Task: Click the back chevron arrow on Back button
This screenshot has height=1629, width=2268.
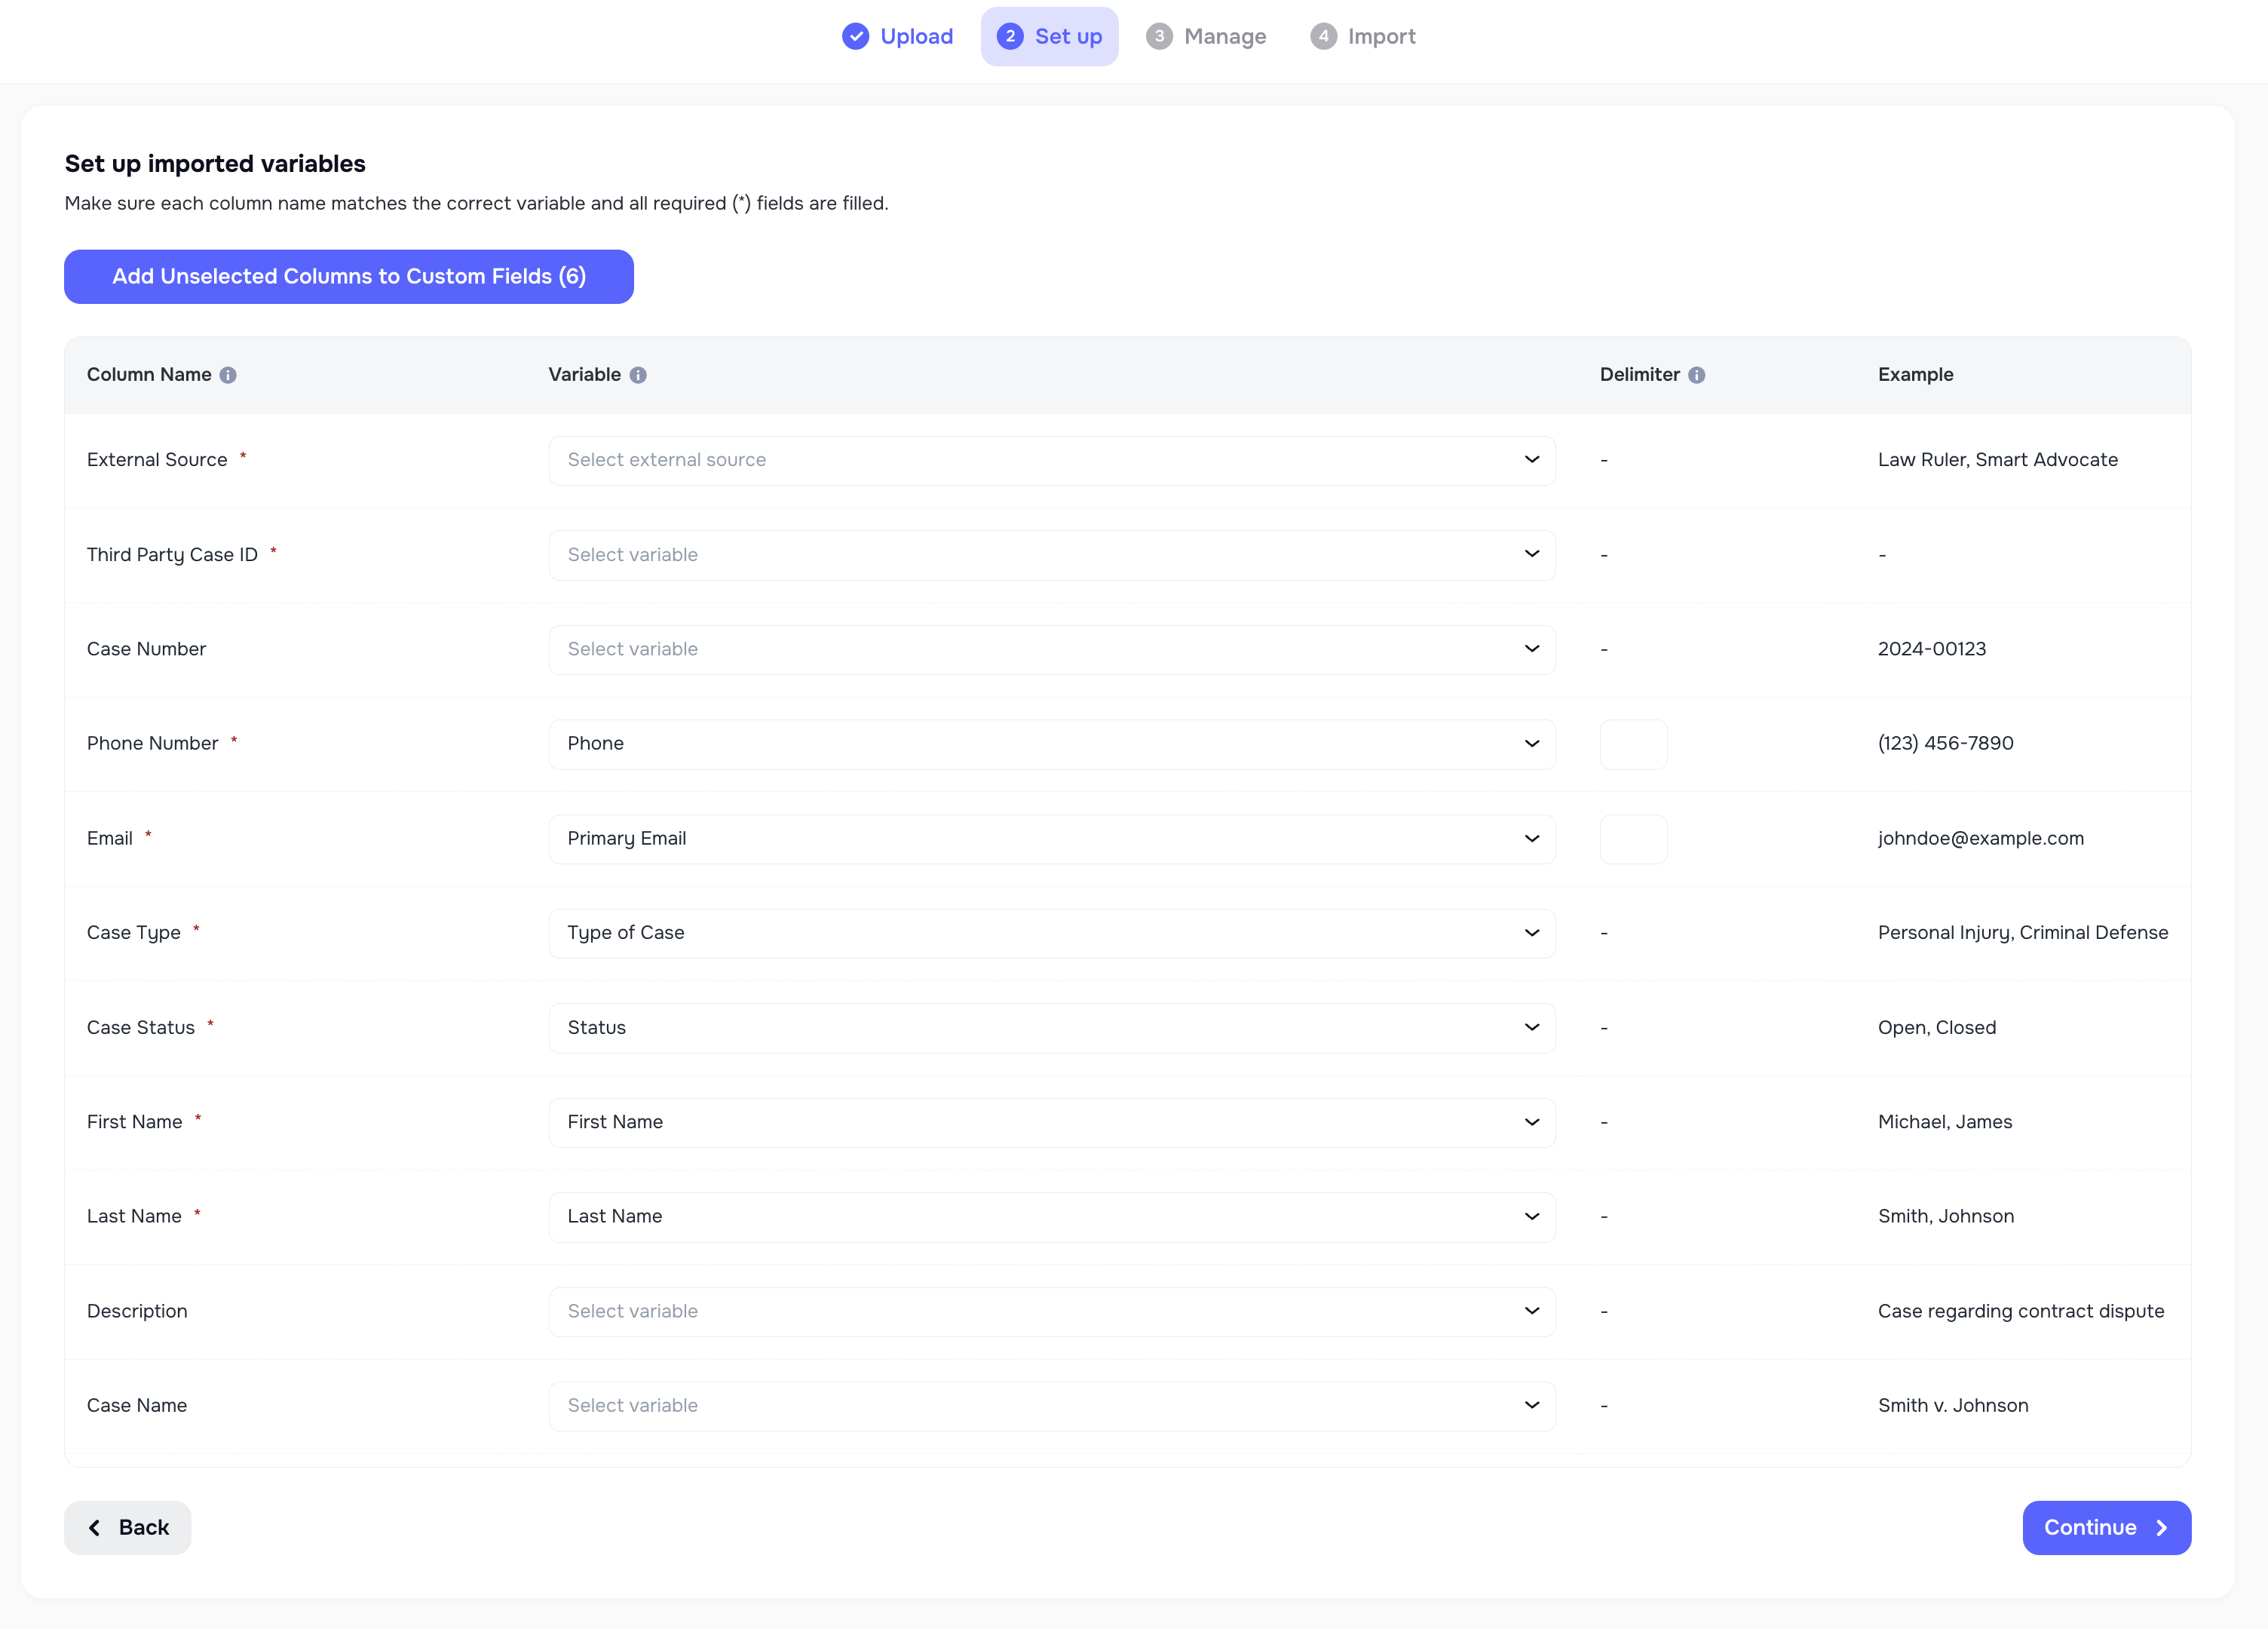Action: 95,1527
